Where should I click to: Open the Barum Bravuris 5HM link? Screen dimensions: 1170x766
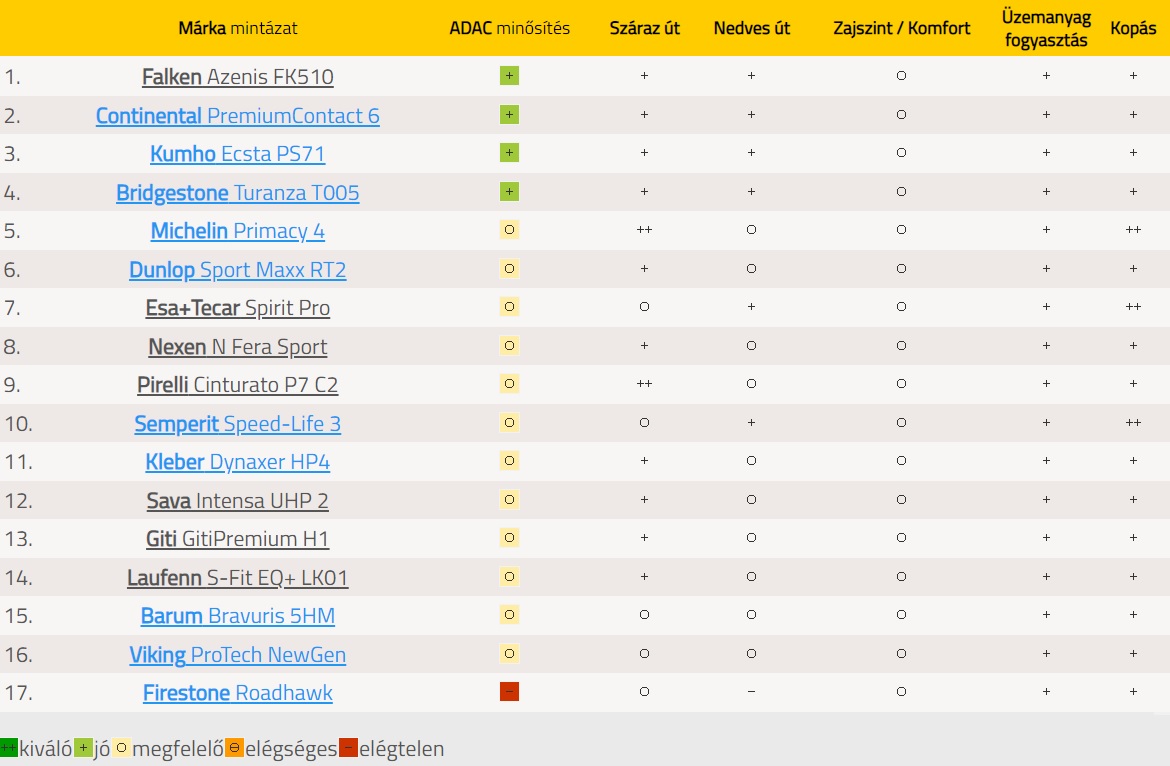237,616
